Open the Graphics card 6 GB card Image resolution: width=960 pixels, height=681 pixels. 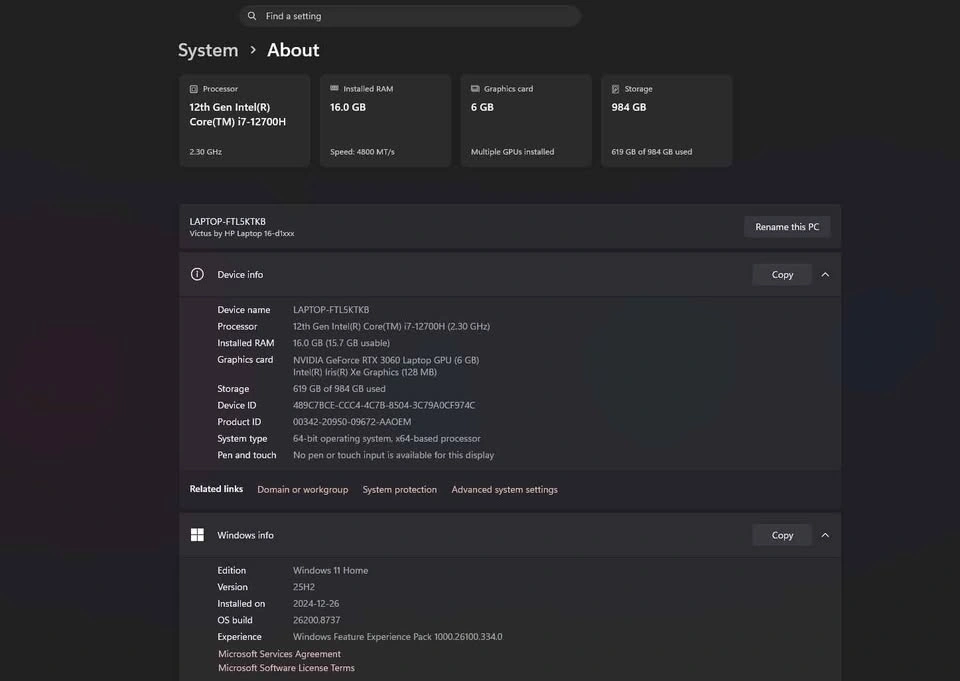[x=527, y=121]
